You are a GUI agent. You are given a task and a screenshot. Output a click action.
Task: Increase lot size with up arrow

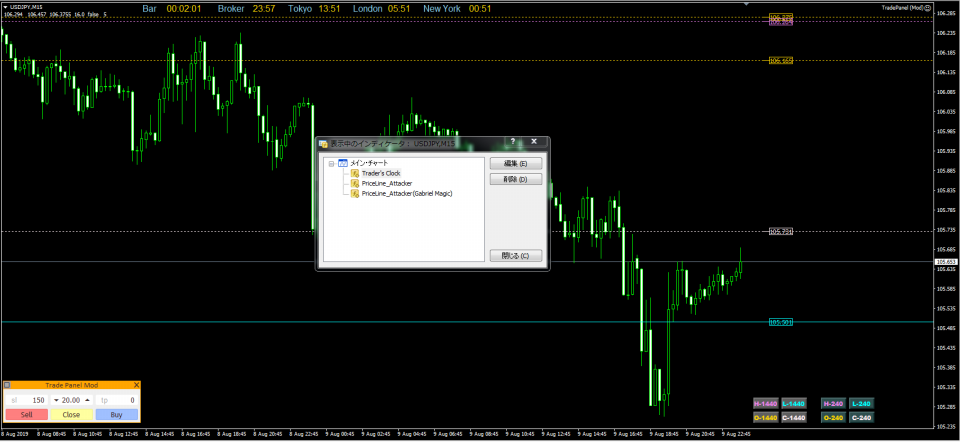[86, 400]
